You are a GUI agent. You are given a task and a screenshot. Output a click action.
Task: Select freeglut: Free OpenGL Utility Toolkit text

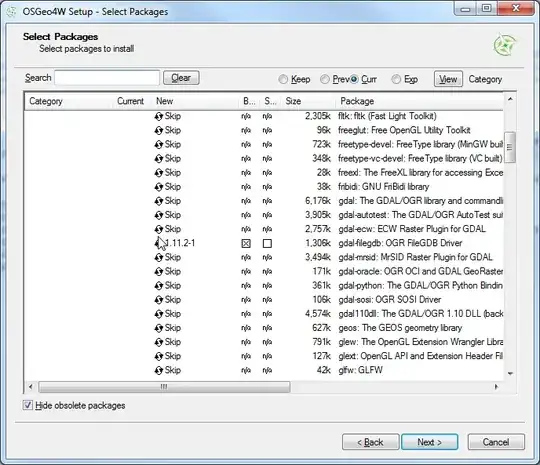pos(404,131)
